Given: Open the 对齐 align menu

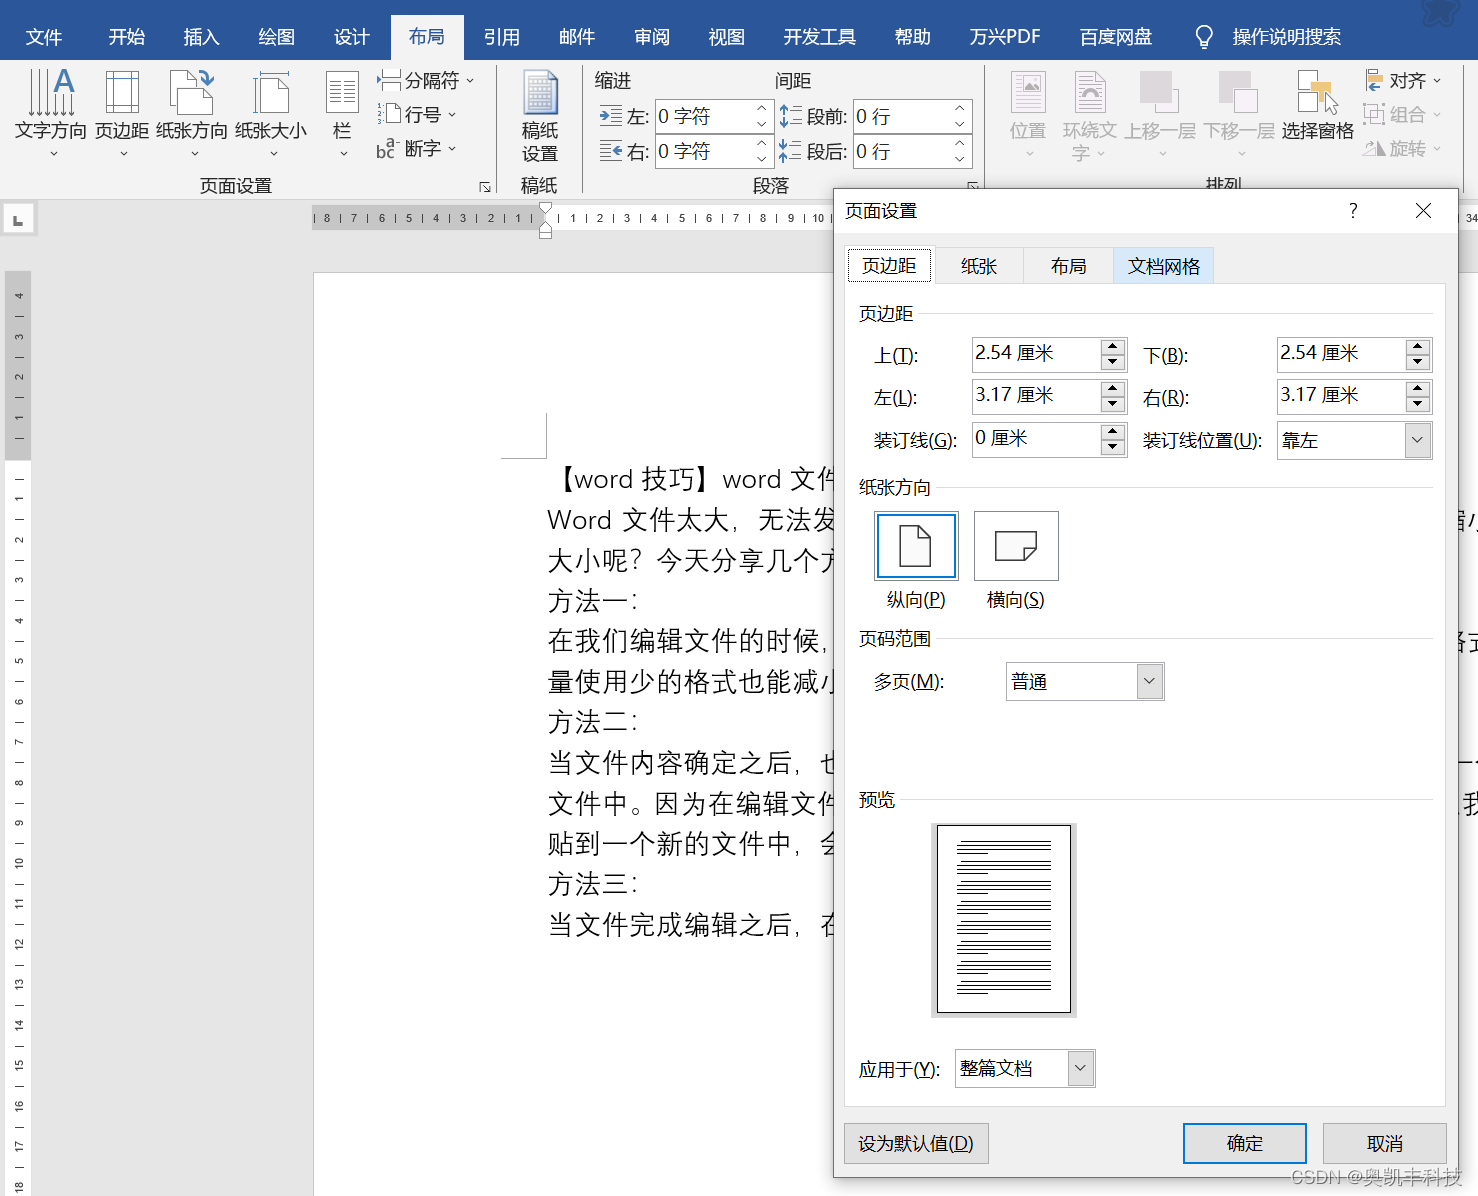Looking at the screenshot, I should (1403, 80).
